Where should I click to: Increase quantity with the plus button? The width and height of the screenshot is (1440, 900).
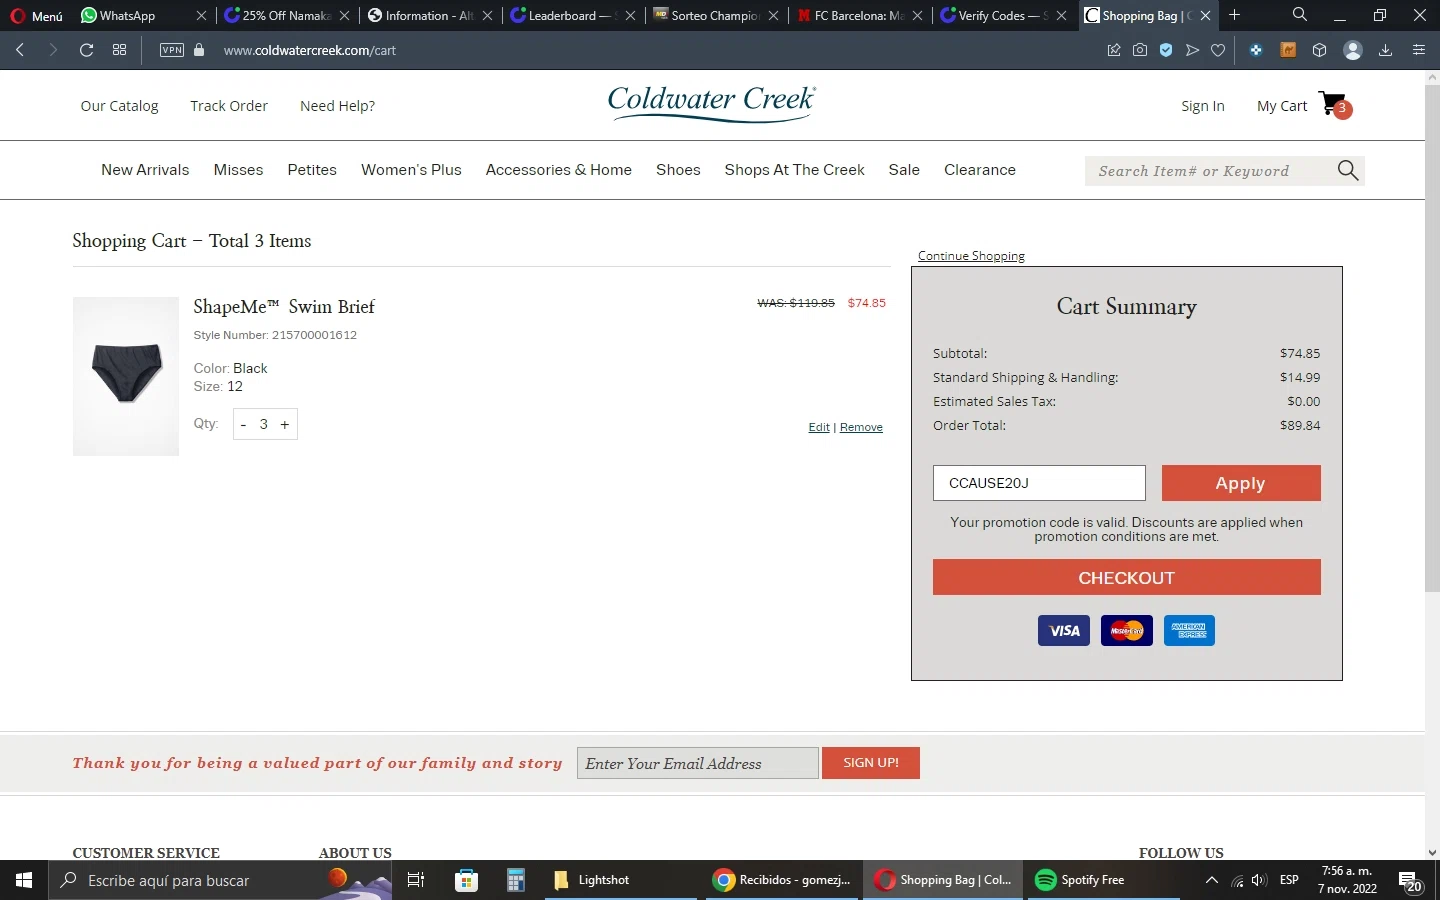(x=285, y=424)
